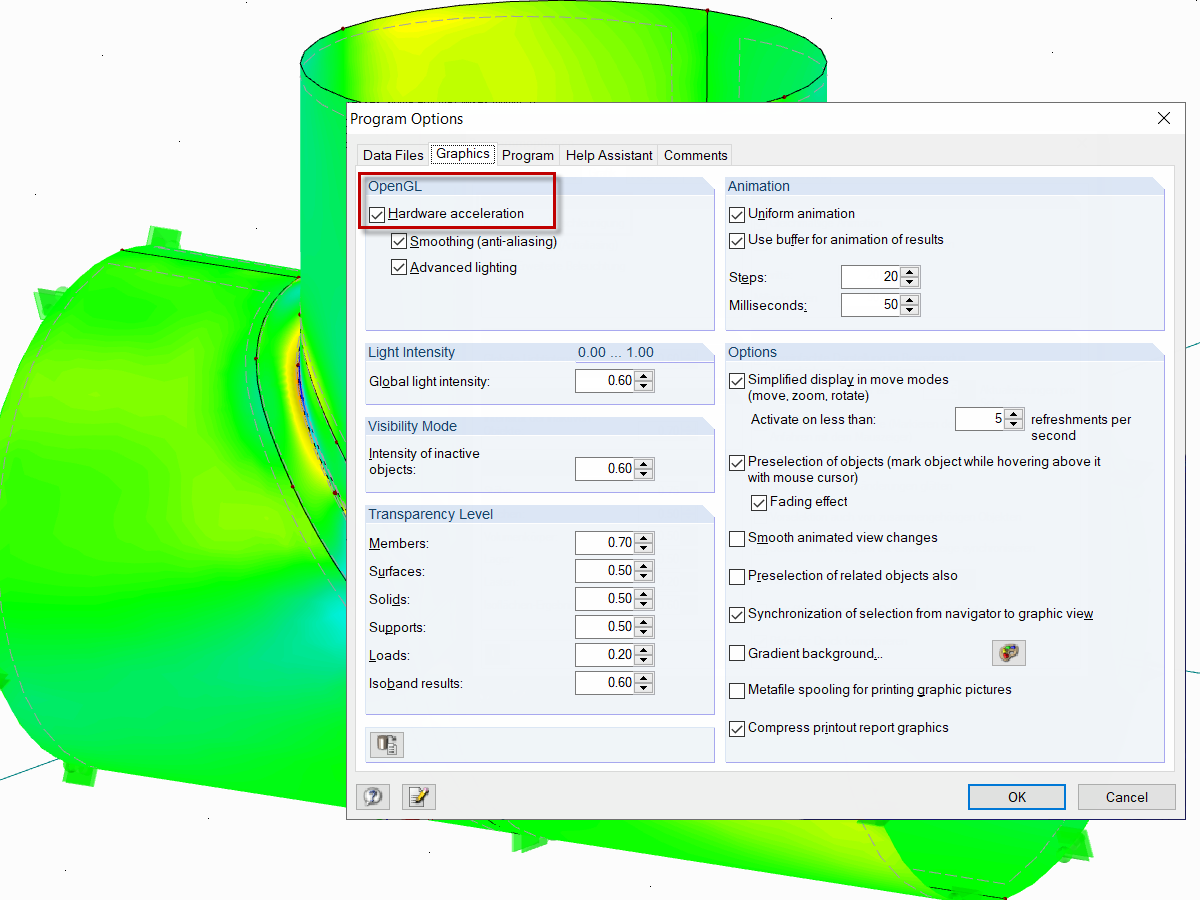Decrease Milliseconds value with the down arrow

pos(910,309)
